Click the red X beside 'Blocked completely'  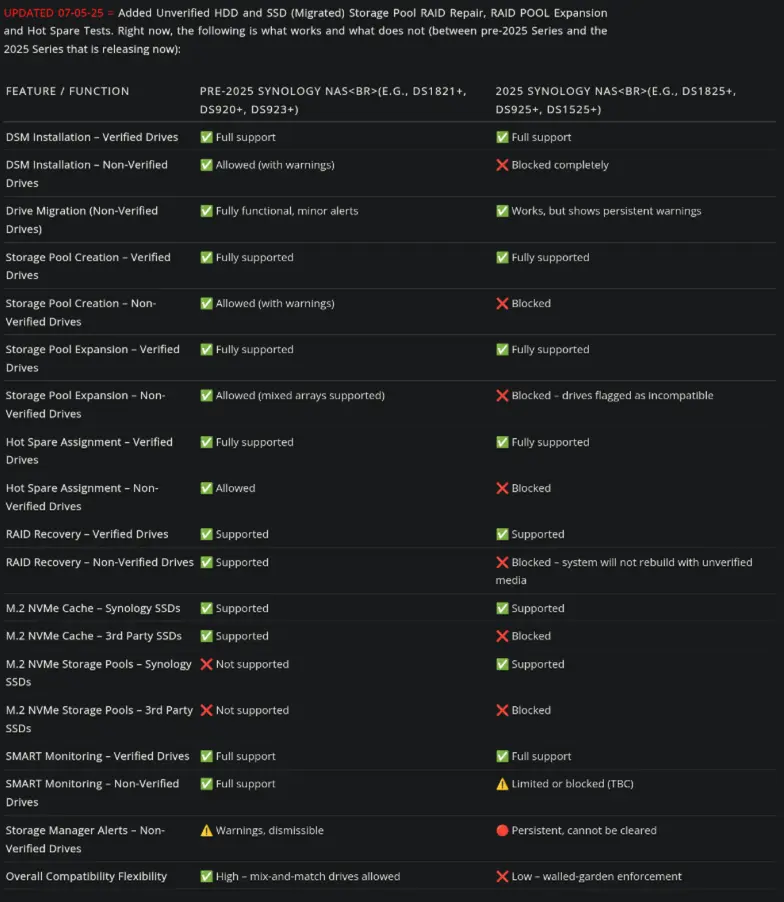[x=502, y=165]
